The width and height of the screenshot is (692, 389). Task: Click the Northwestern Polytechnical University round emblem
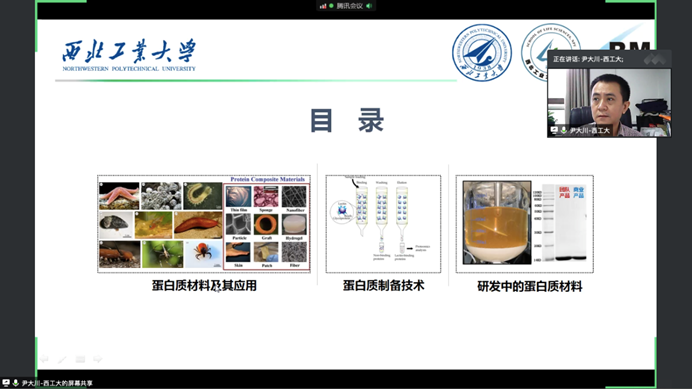(x=482, y=53)
